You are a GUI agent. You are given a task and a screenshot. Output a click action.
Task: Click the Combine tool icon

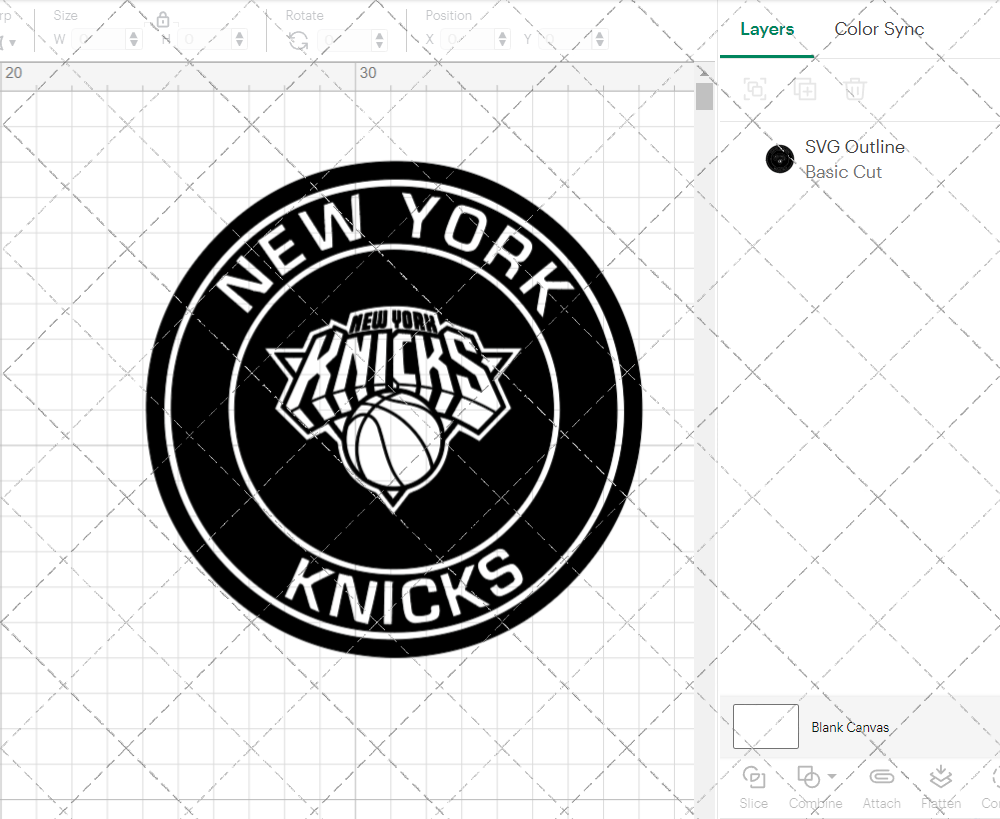click(810, 778)
